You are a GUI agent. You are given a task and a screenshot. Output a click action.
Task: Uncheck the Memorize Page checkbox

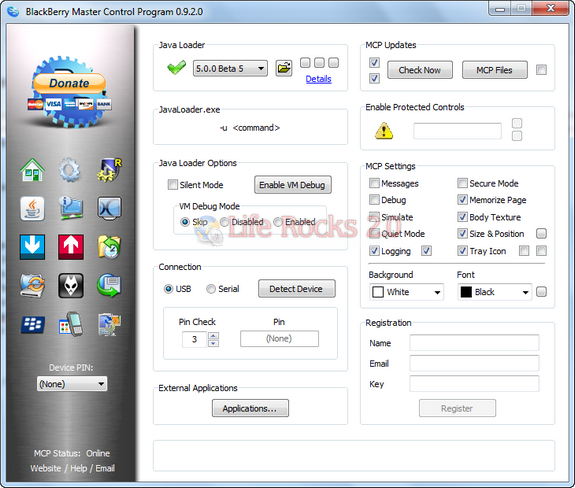(462, 200)
